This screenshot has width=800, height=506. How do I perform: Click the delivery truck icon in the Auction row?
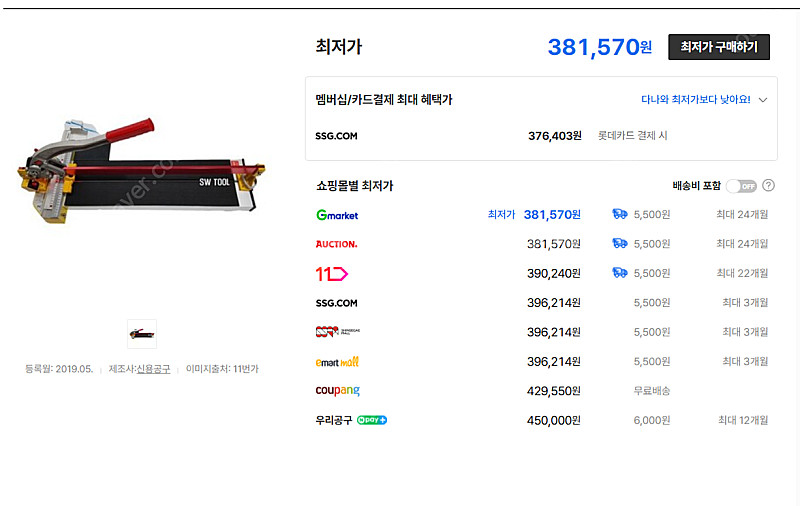coord(619,243)
